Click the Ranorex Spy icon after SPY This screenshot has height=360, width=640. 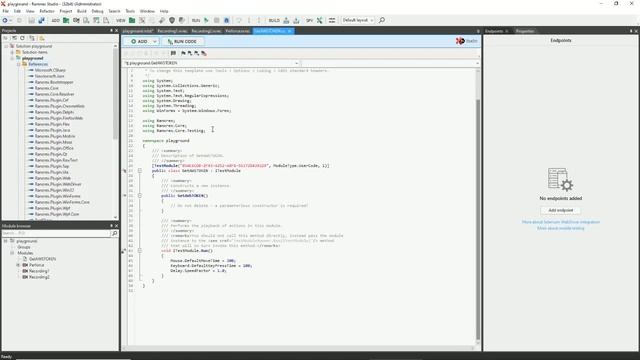pos(319,20)
